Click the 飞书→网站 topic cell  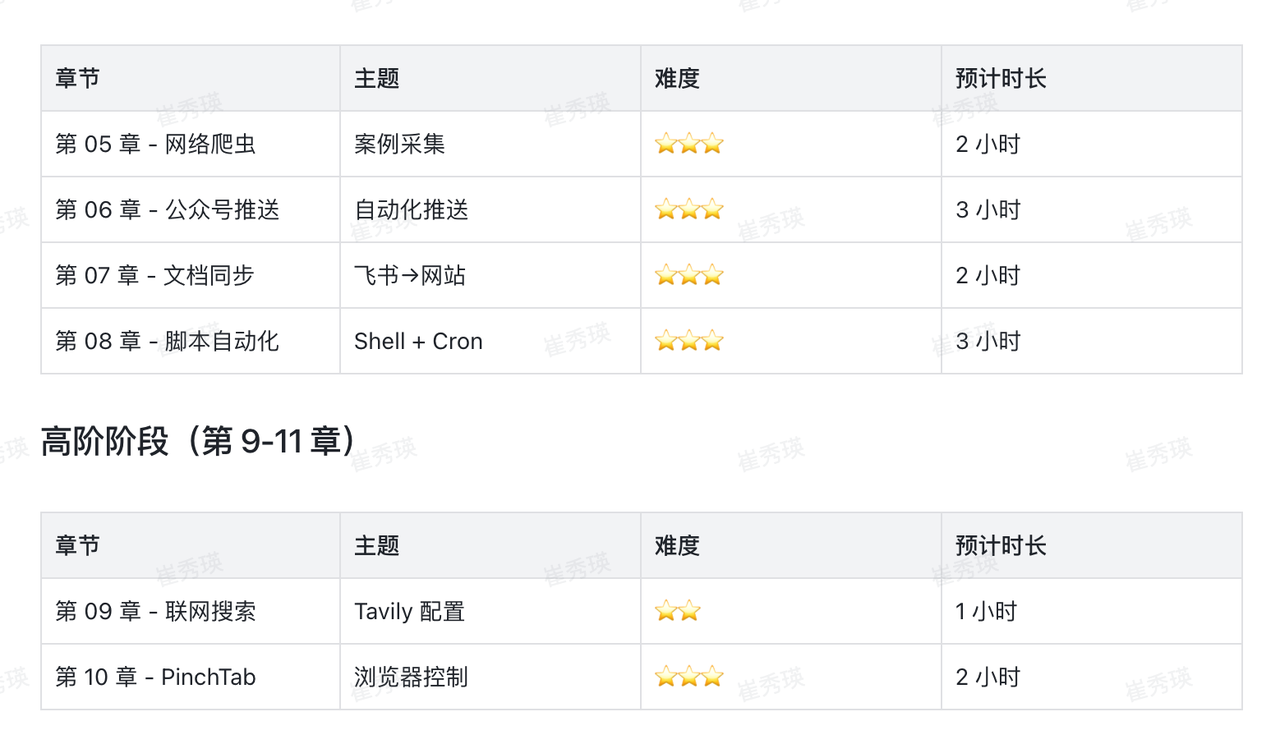tap(410, 276)
